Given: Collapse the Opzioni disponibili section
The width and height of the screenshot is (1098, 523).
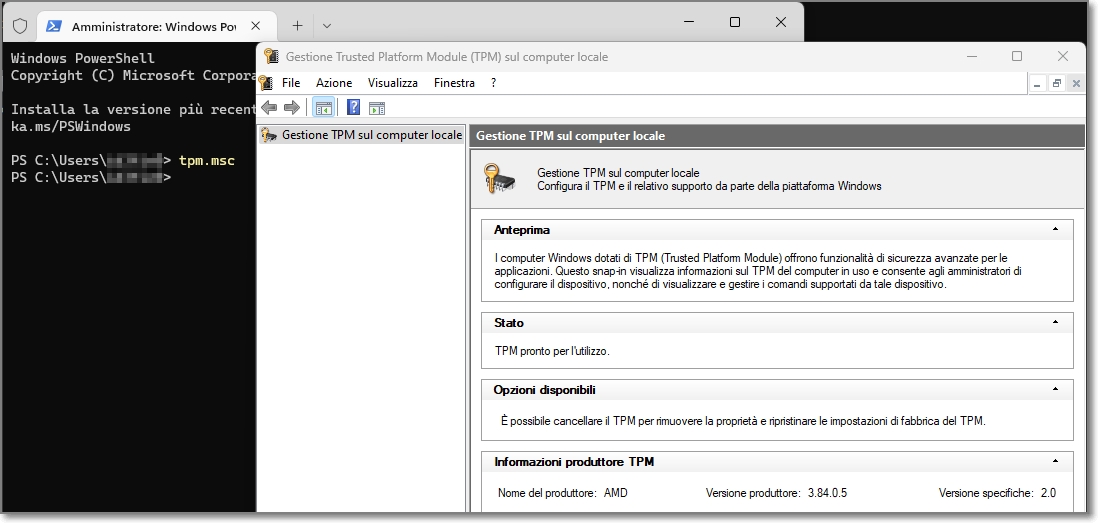Looking at the screenshot, I should (1055, 389).
